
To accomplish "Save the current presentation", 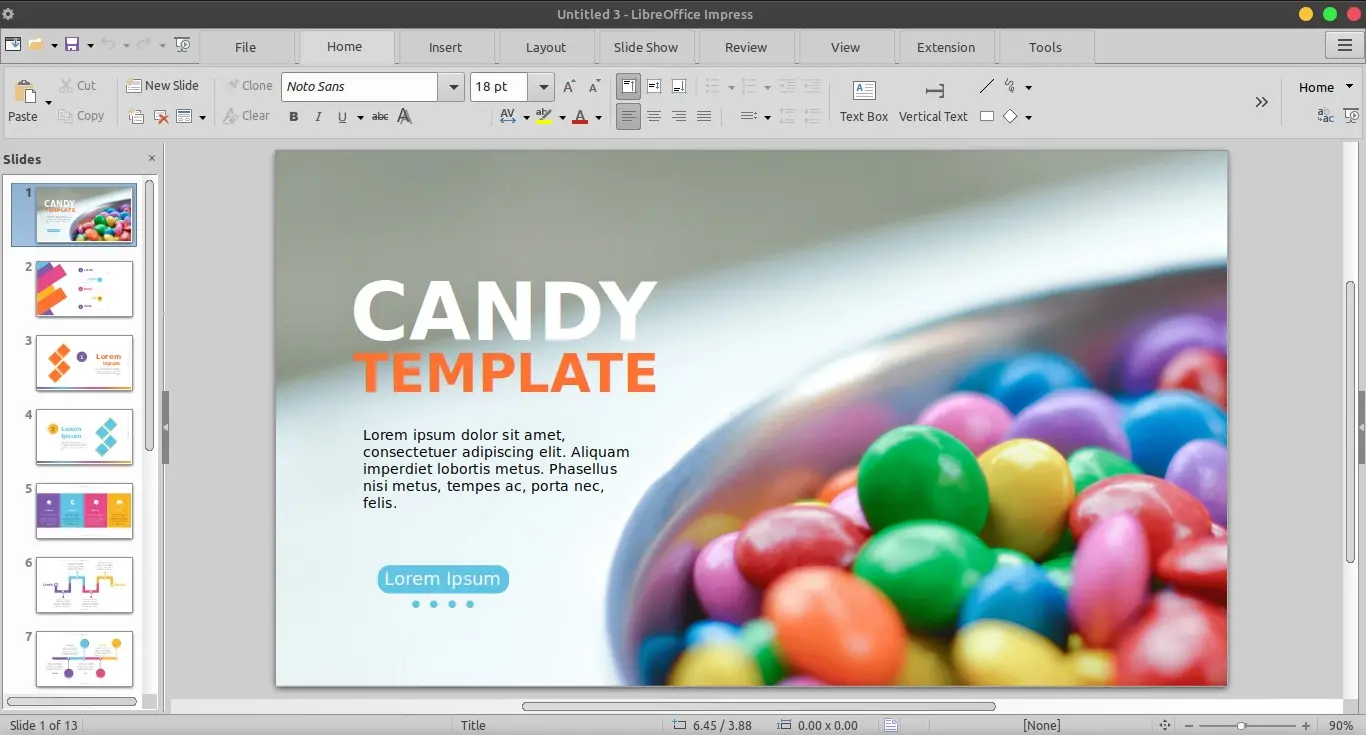I will tap(71, 45).
